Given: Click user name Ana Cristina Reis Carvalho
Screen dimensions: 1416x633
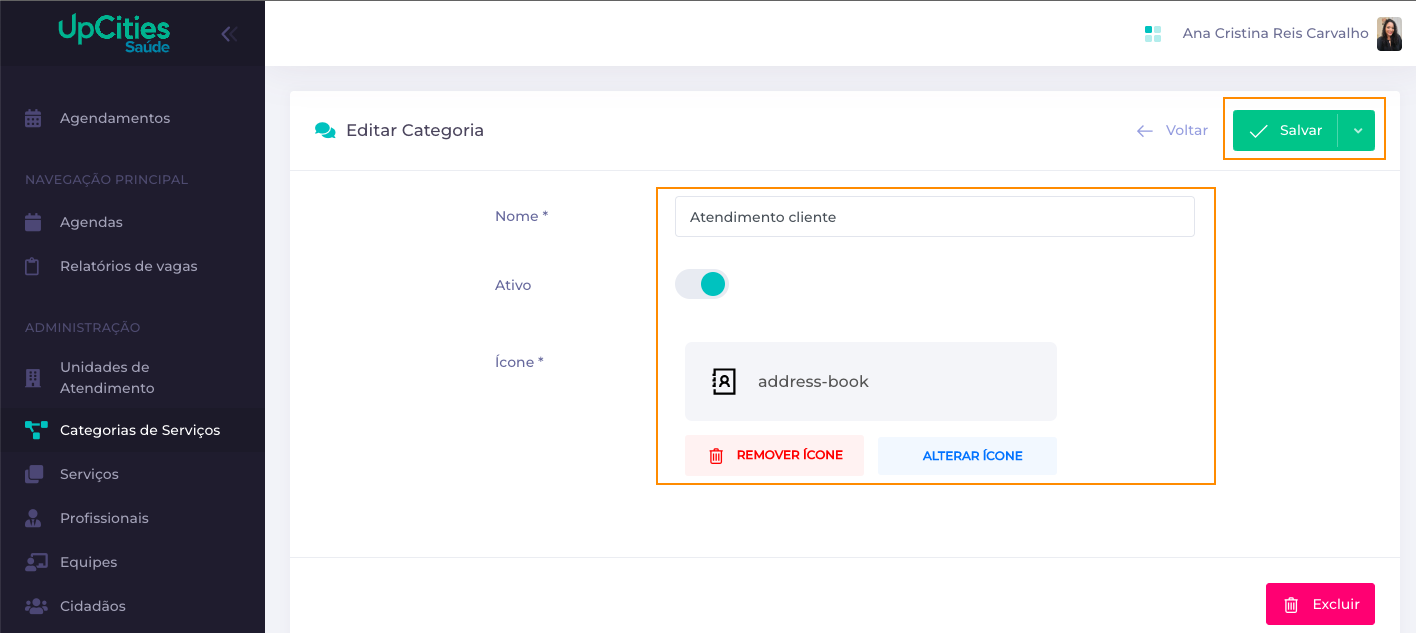Looking at the screenshot, I should pyautogui.click(x=1275, y=33).
